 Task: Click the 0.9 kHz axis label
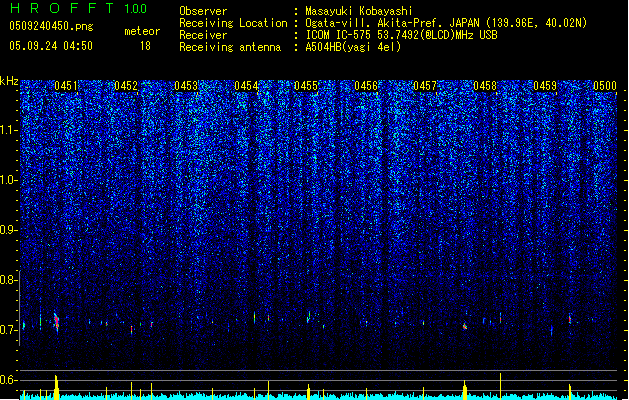coord(8,230)
